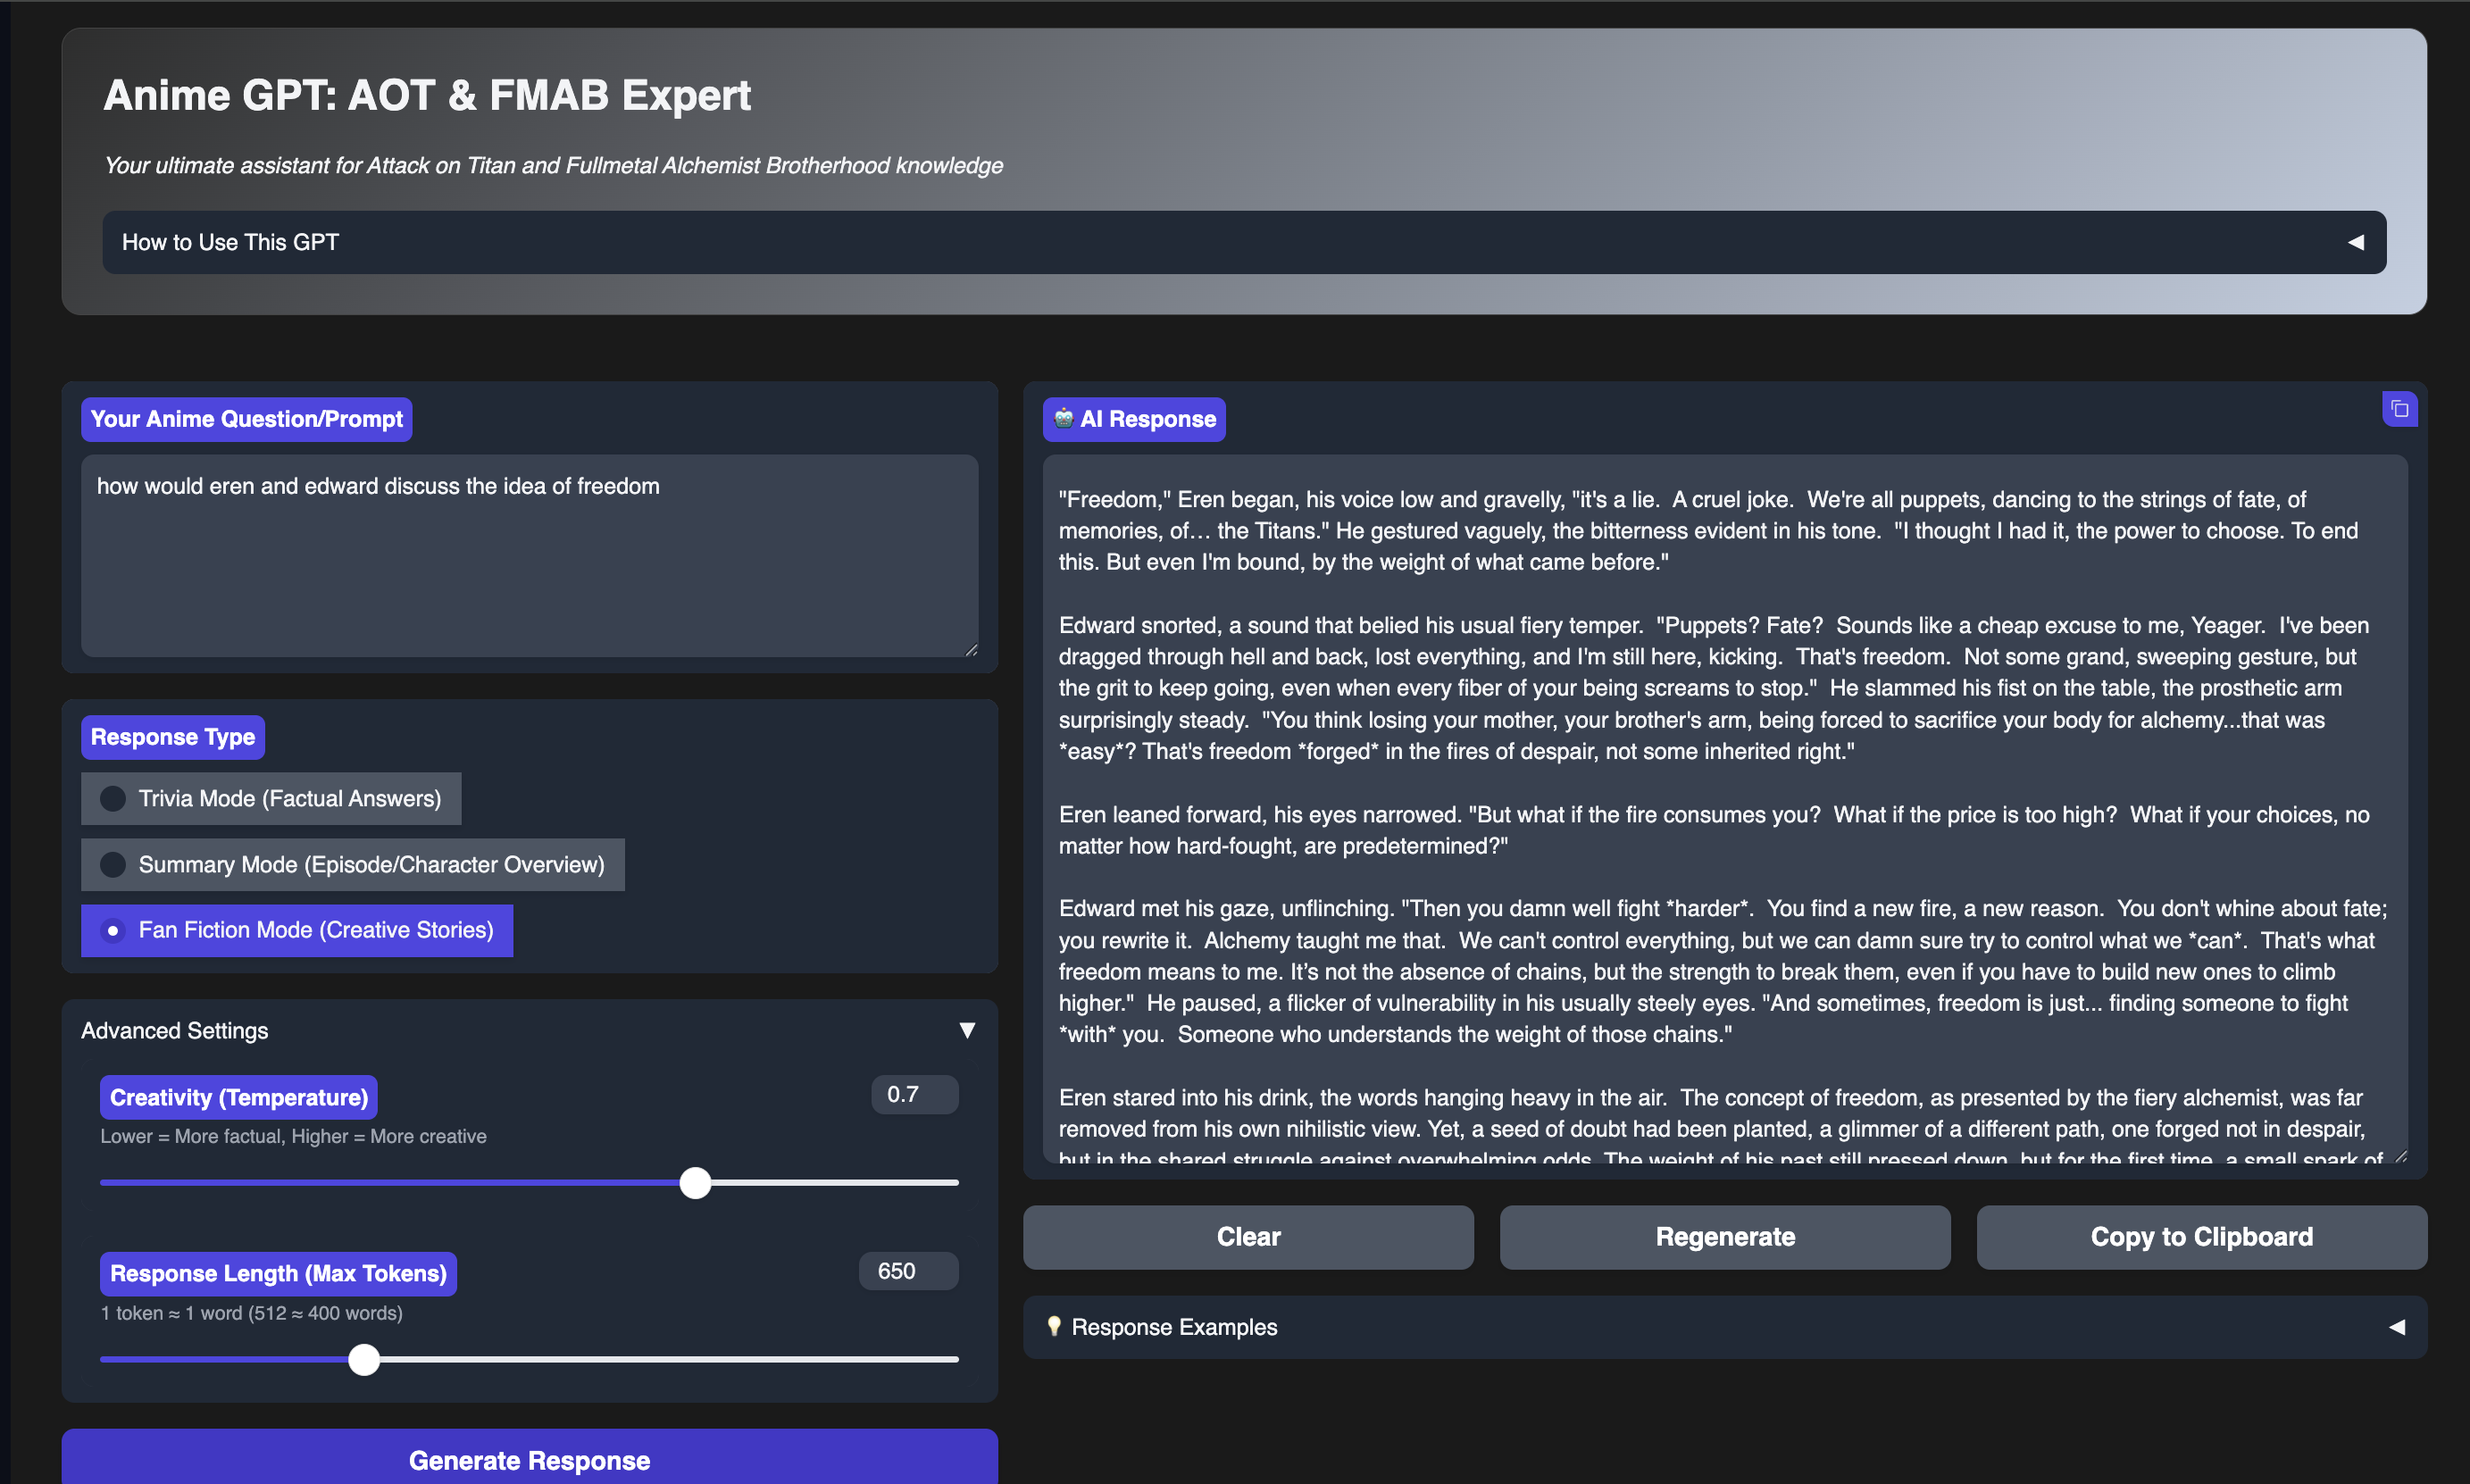Click inside the AI Response text area

[1724, 809]
